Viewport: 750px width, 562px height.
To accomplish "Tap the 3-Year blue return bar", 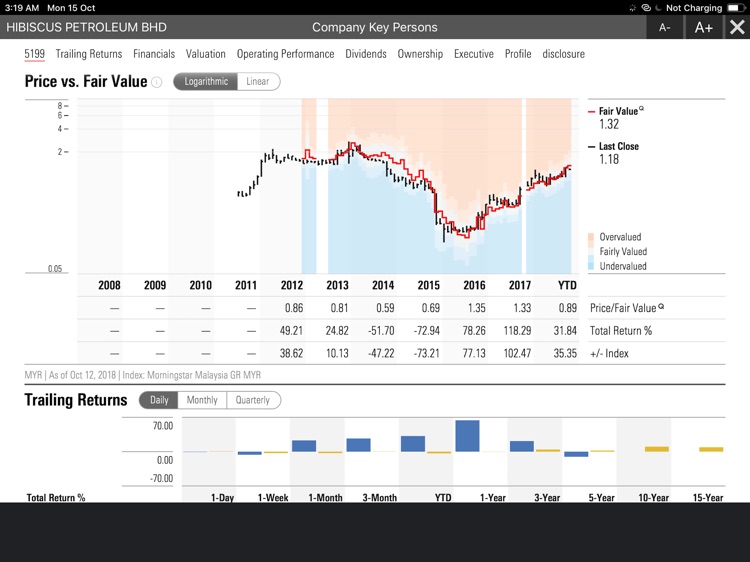I will [x=522, y=446].
